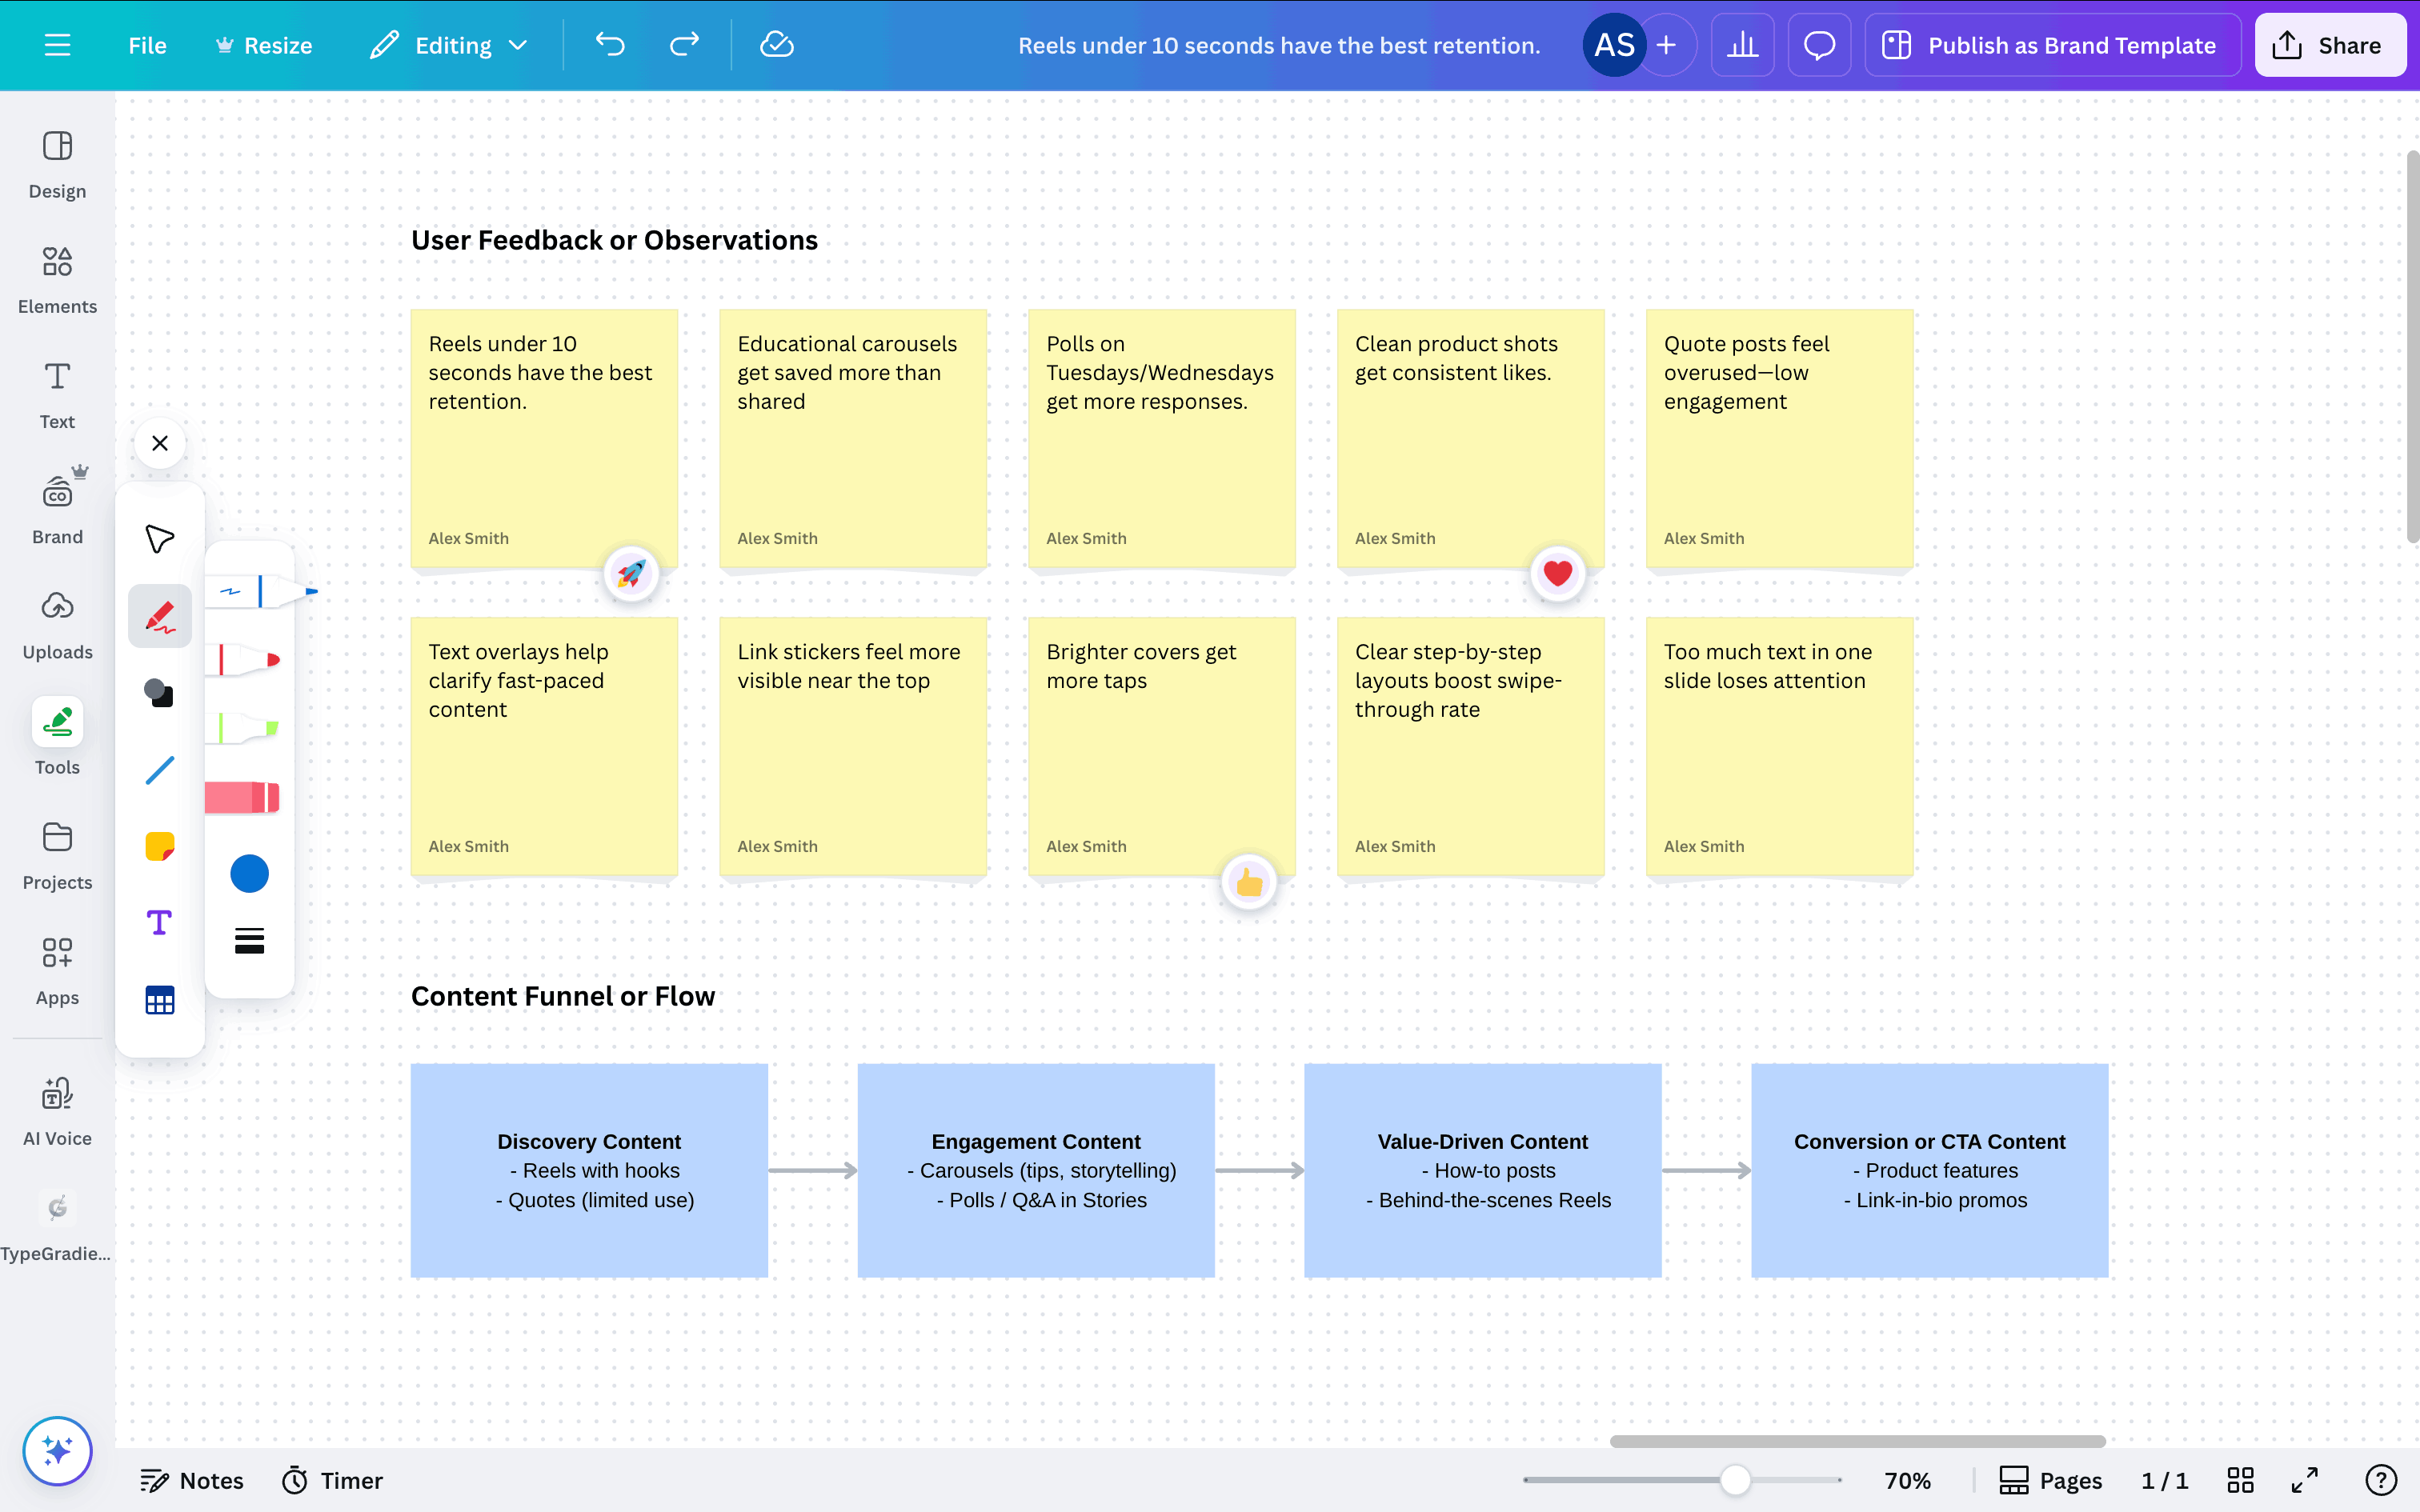
Task: Toggle fullscreen presentation mode
Action: 2304,1480
